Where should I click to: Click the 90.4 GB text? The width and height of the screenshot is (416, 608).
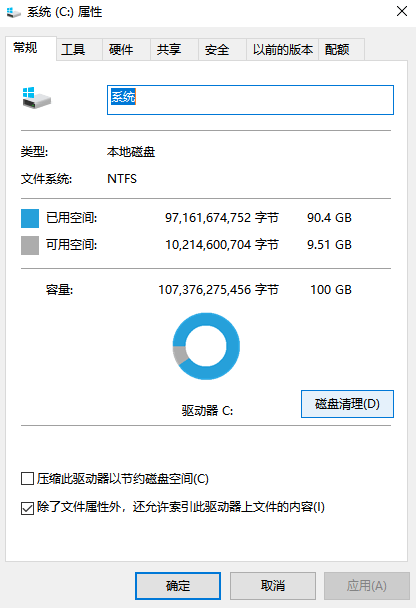[329, 218]
